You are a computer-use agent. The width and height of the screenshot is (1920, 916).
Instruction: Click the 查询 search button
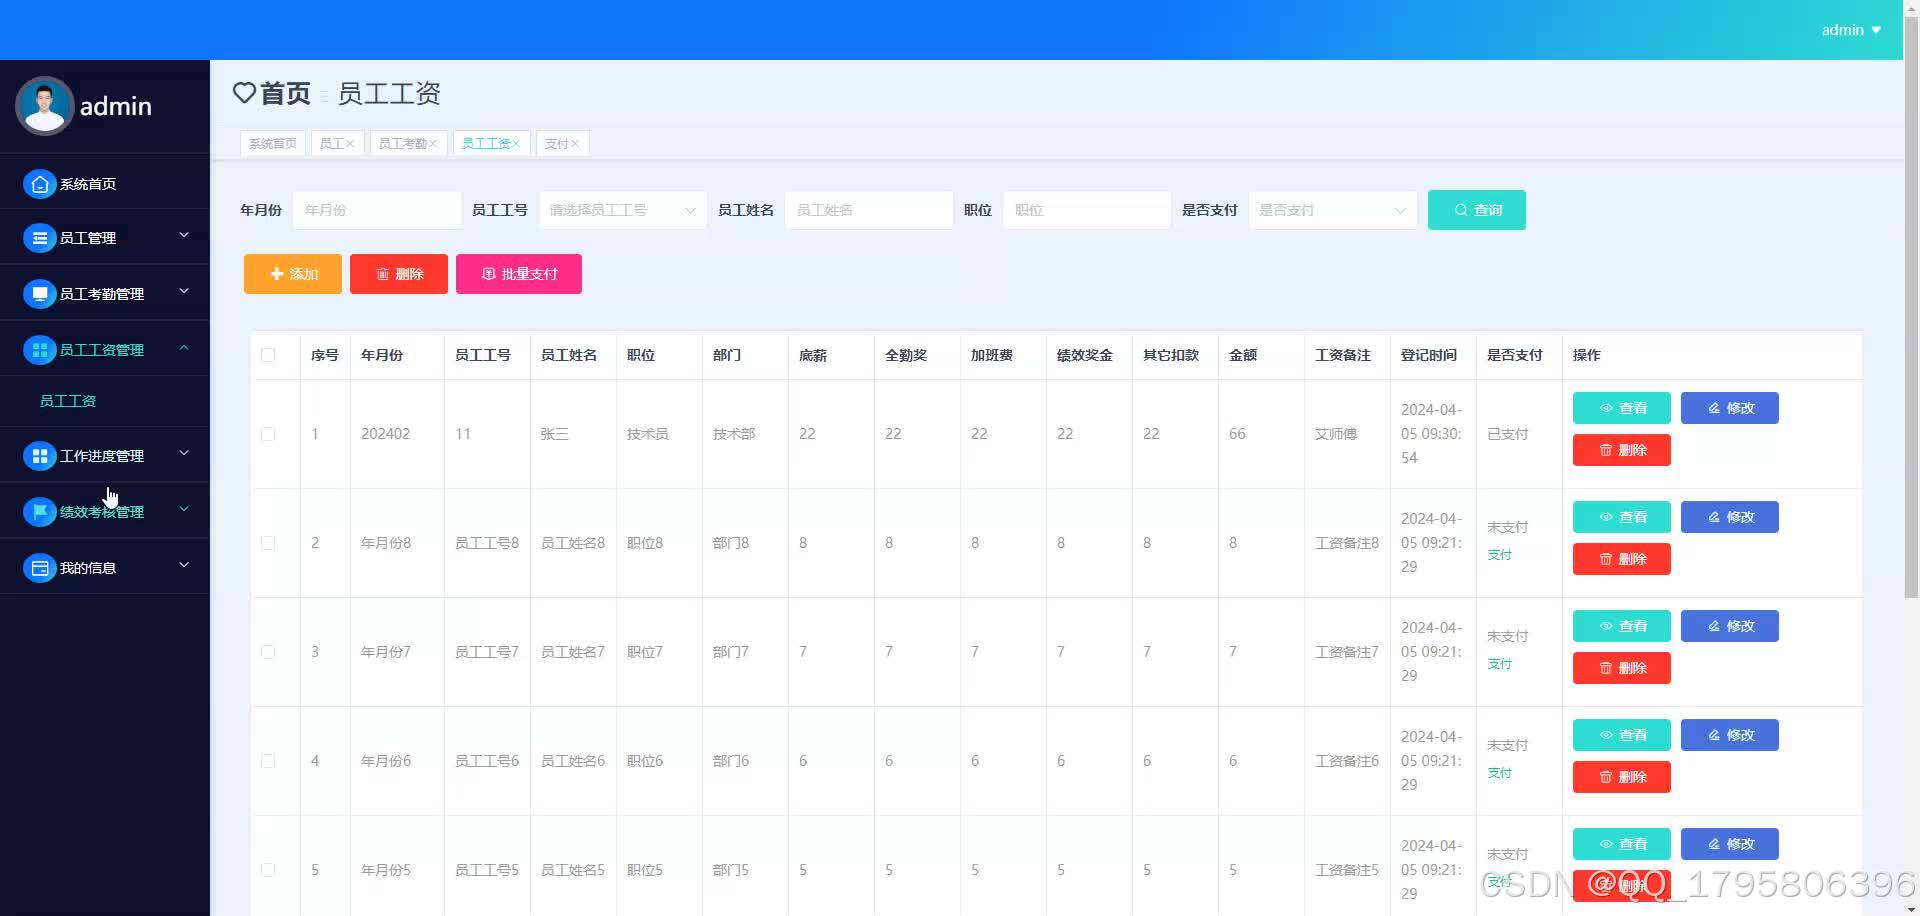click(1477, 210)
